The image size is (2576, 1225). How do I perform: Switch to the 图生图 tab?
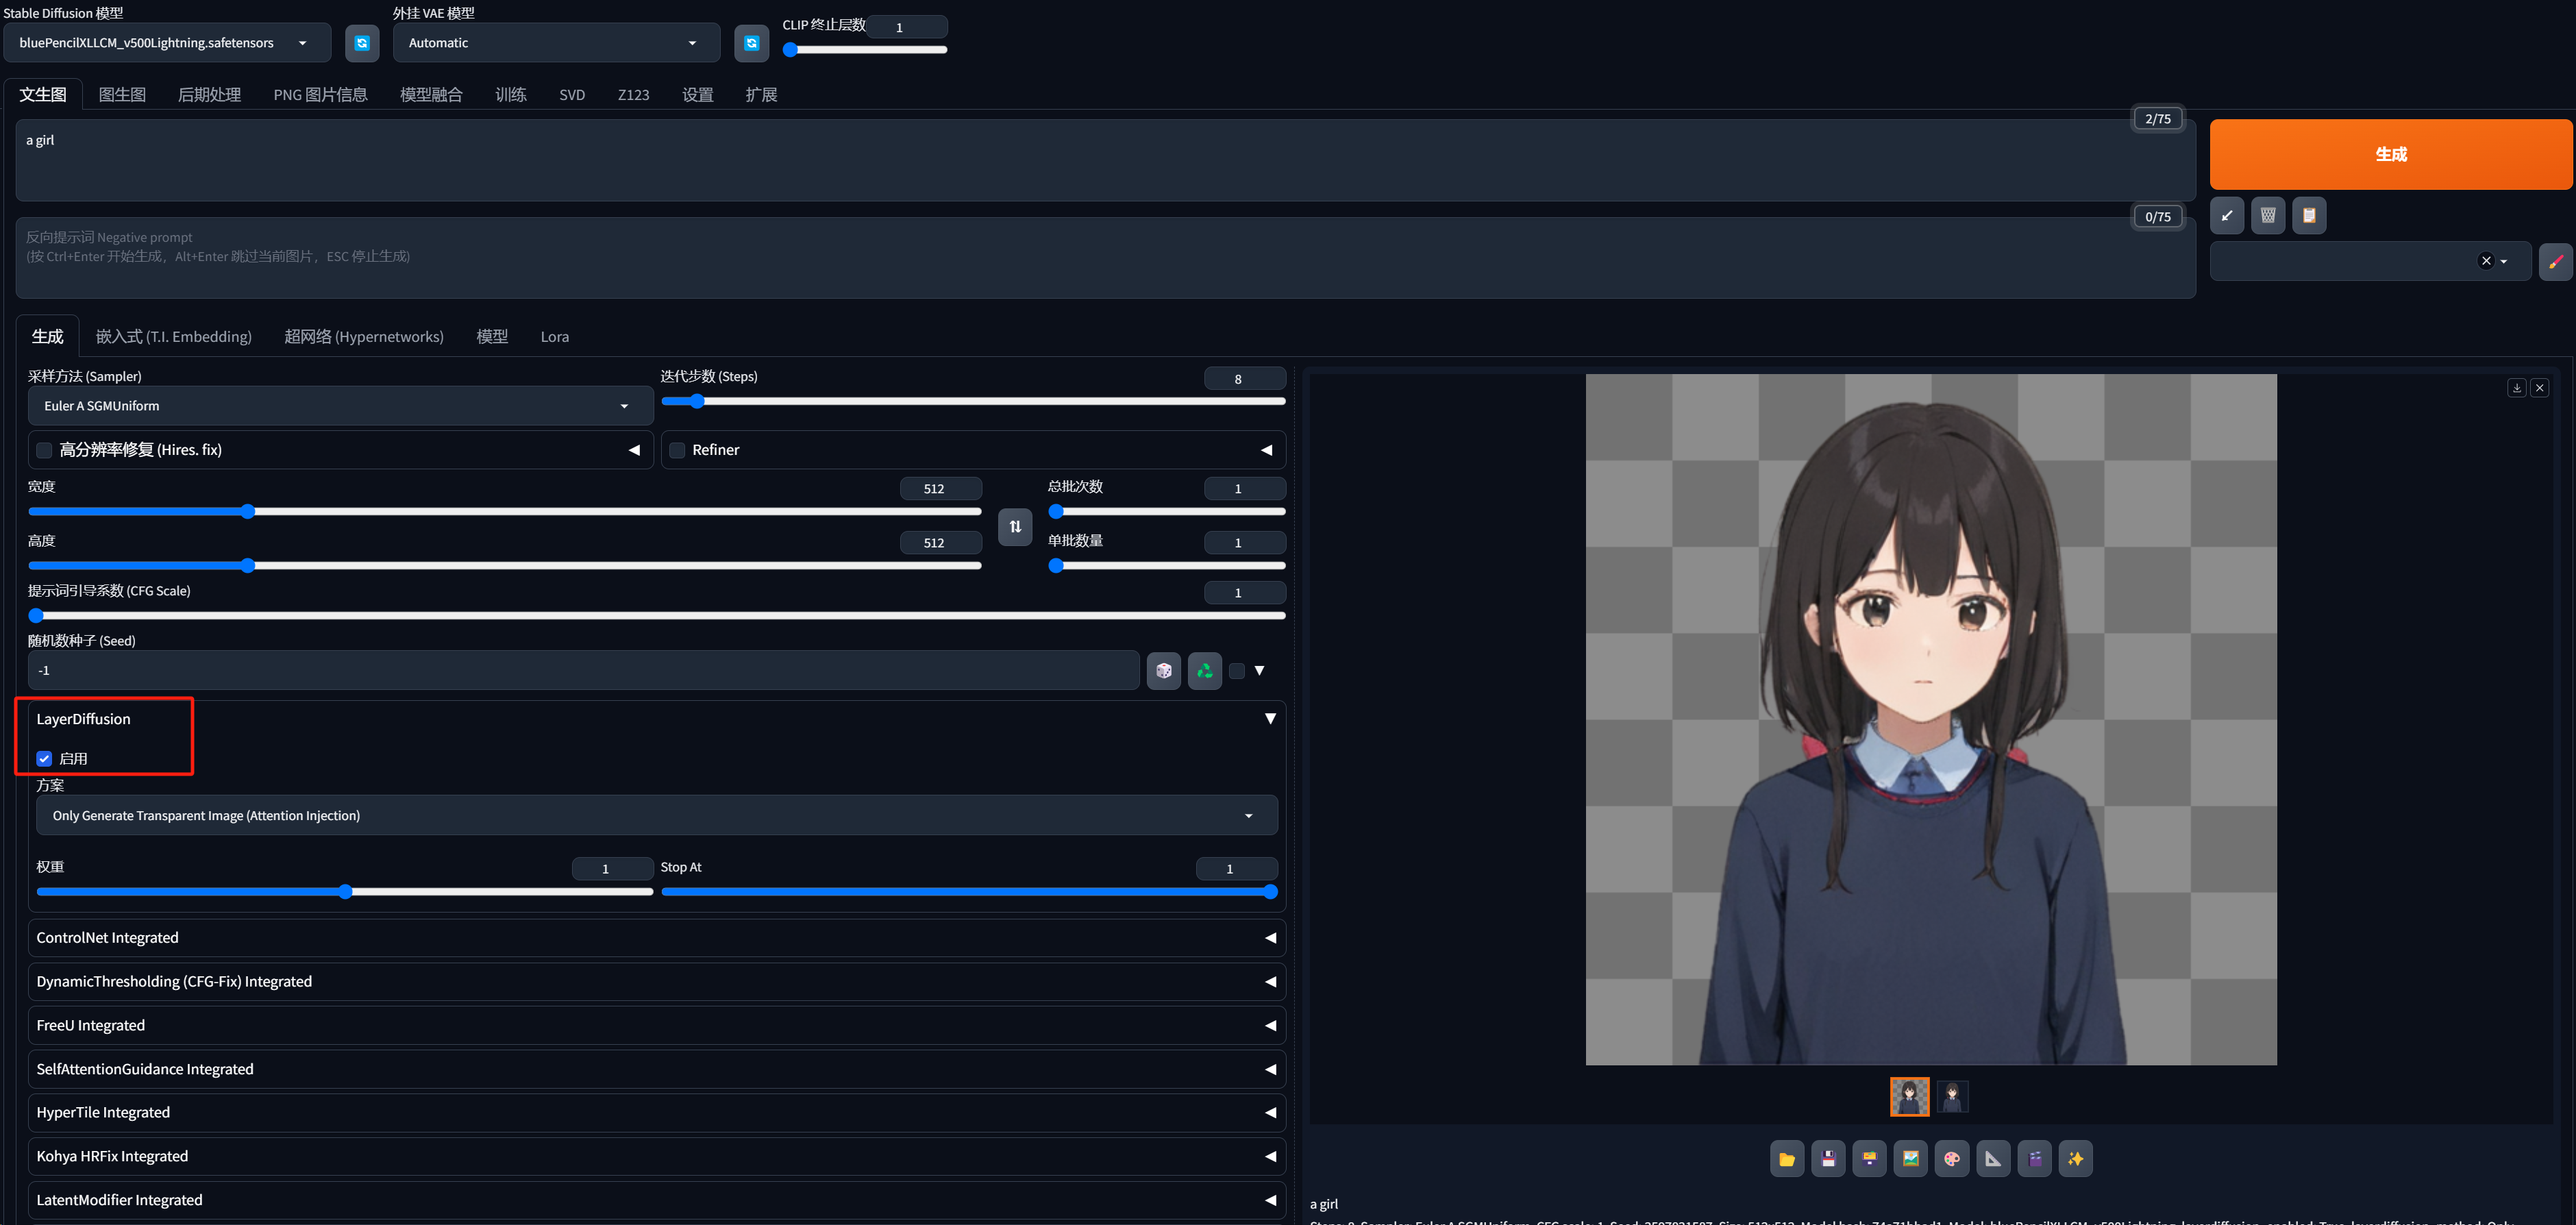pyautogui.click(x=122, y=94)
